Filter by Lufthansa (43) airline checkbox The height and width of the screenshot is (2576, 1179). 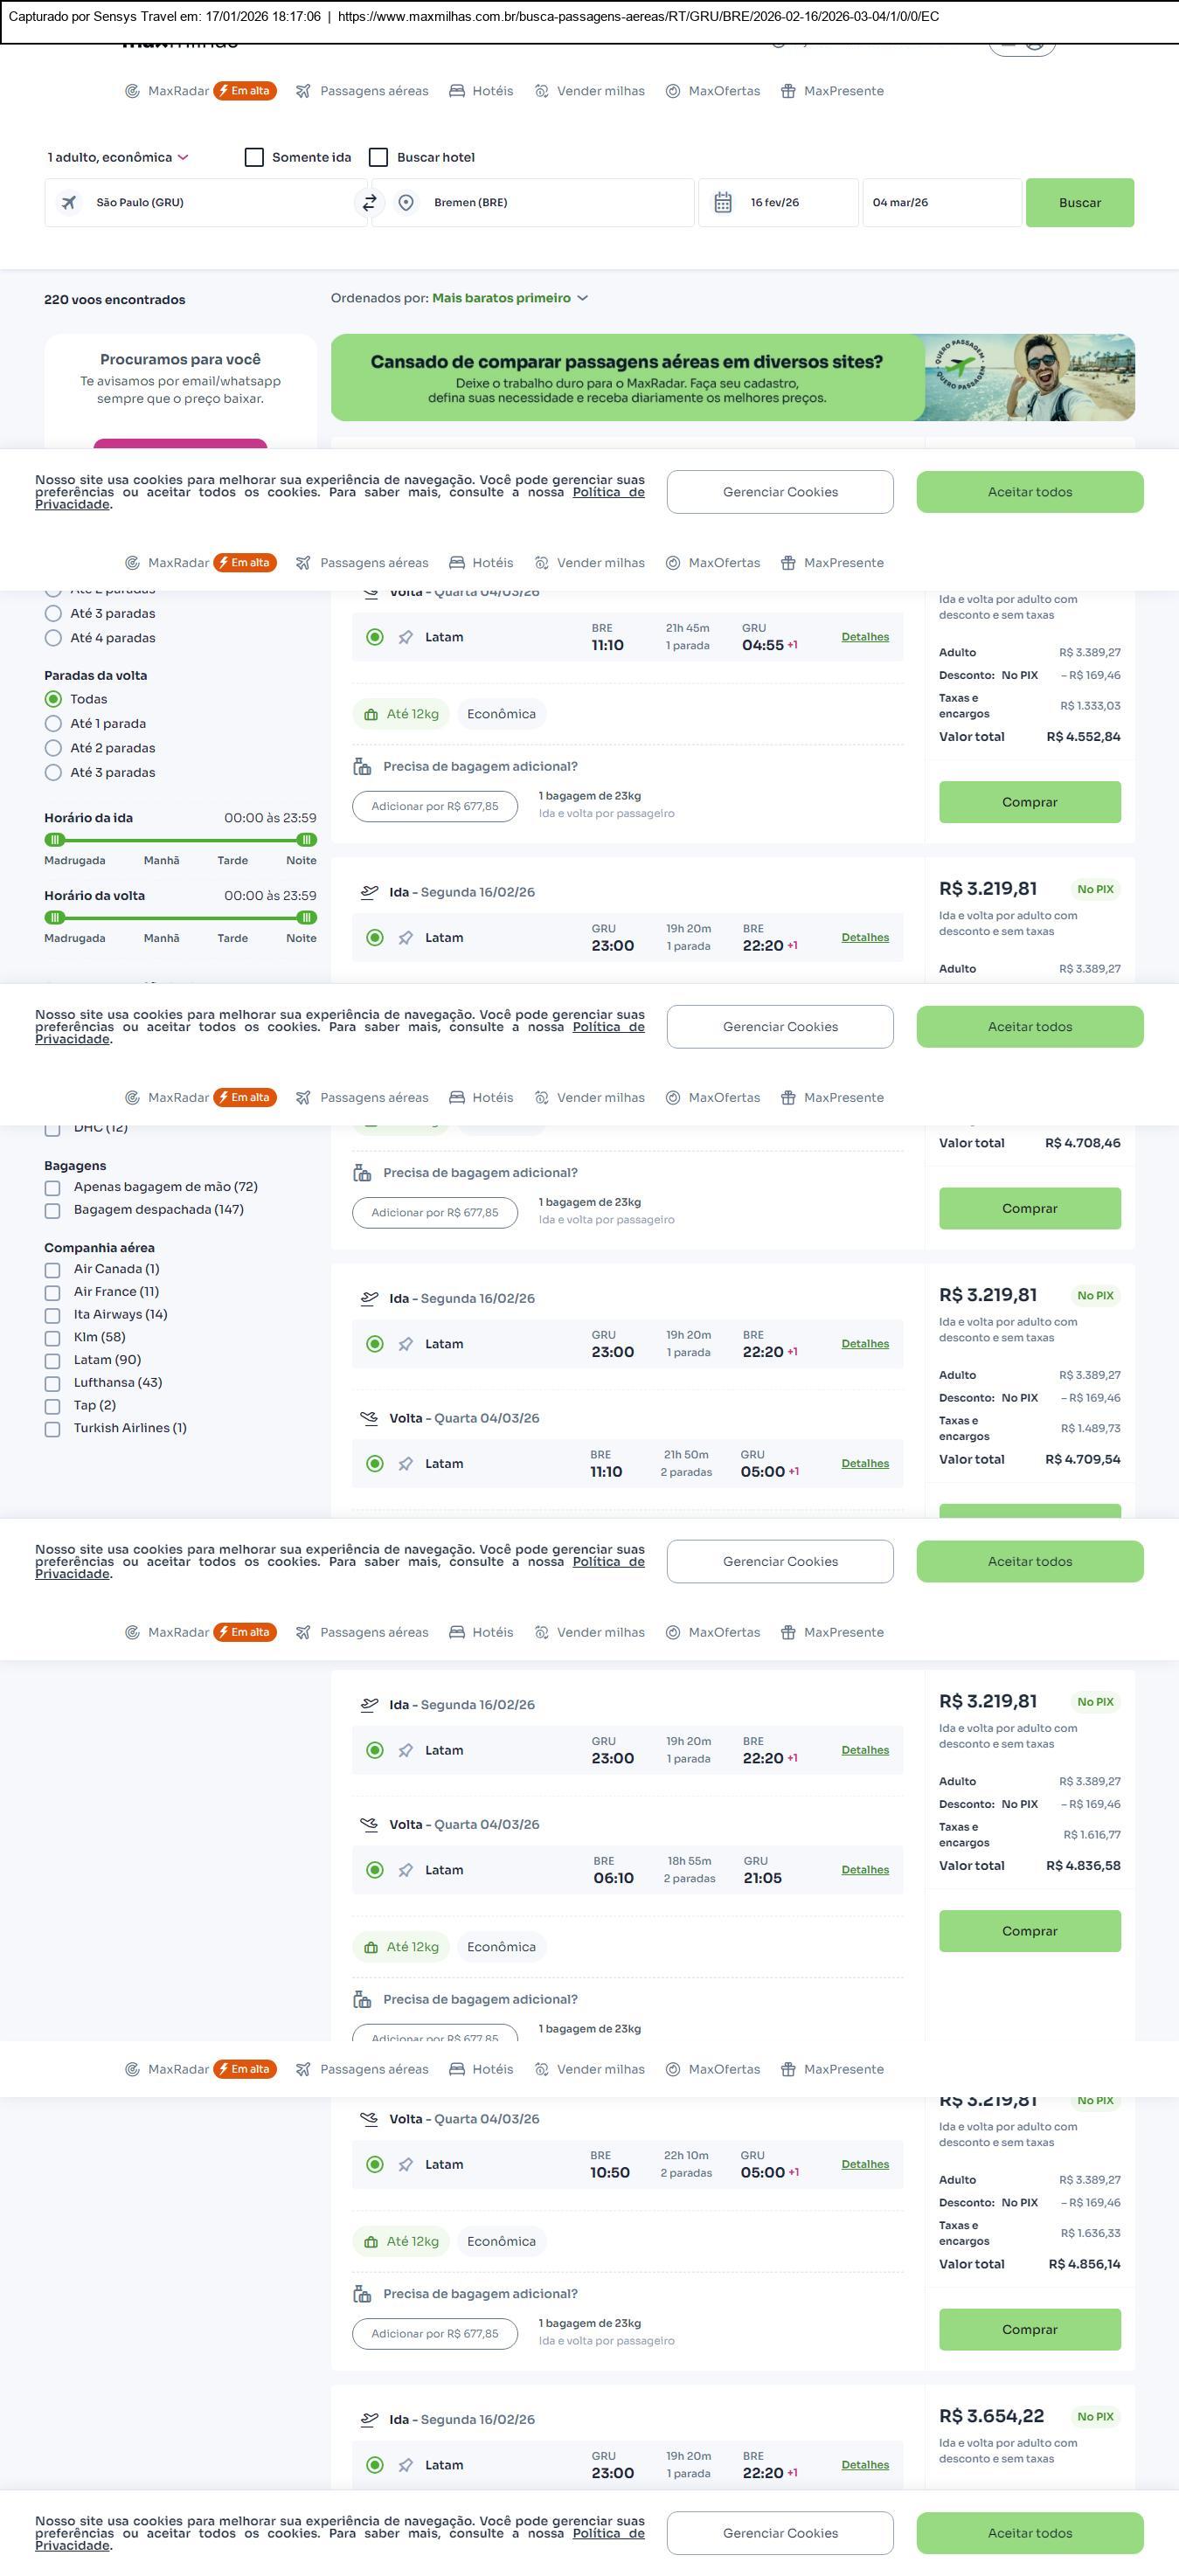[x=52, y=1383]
